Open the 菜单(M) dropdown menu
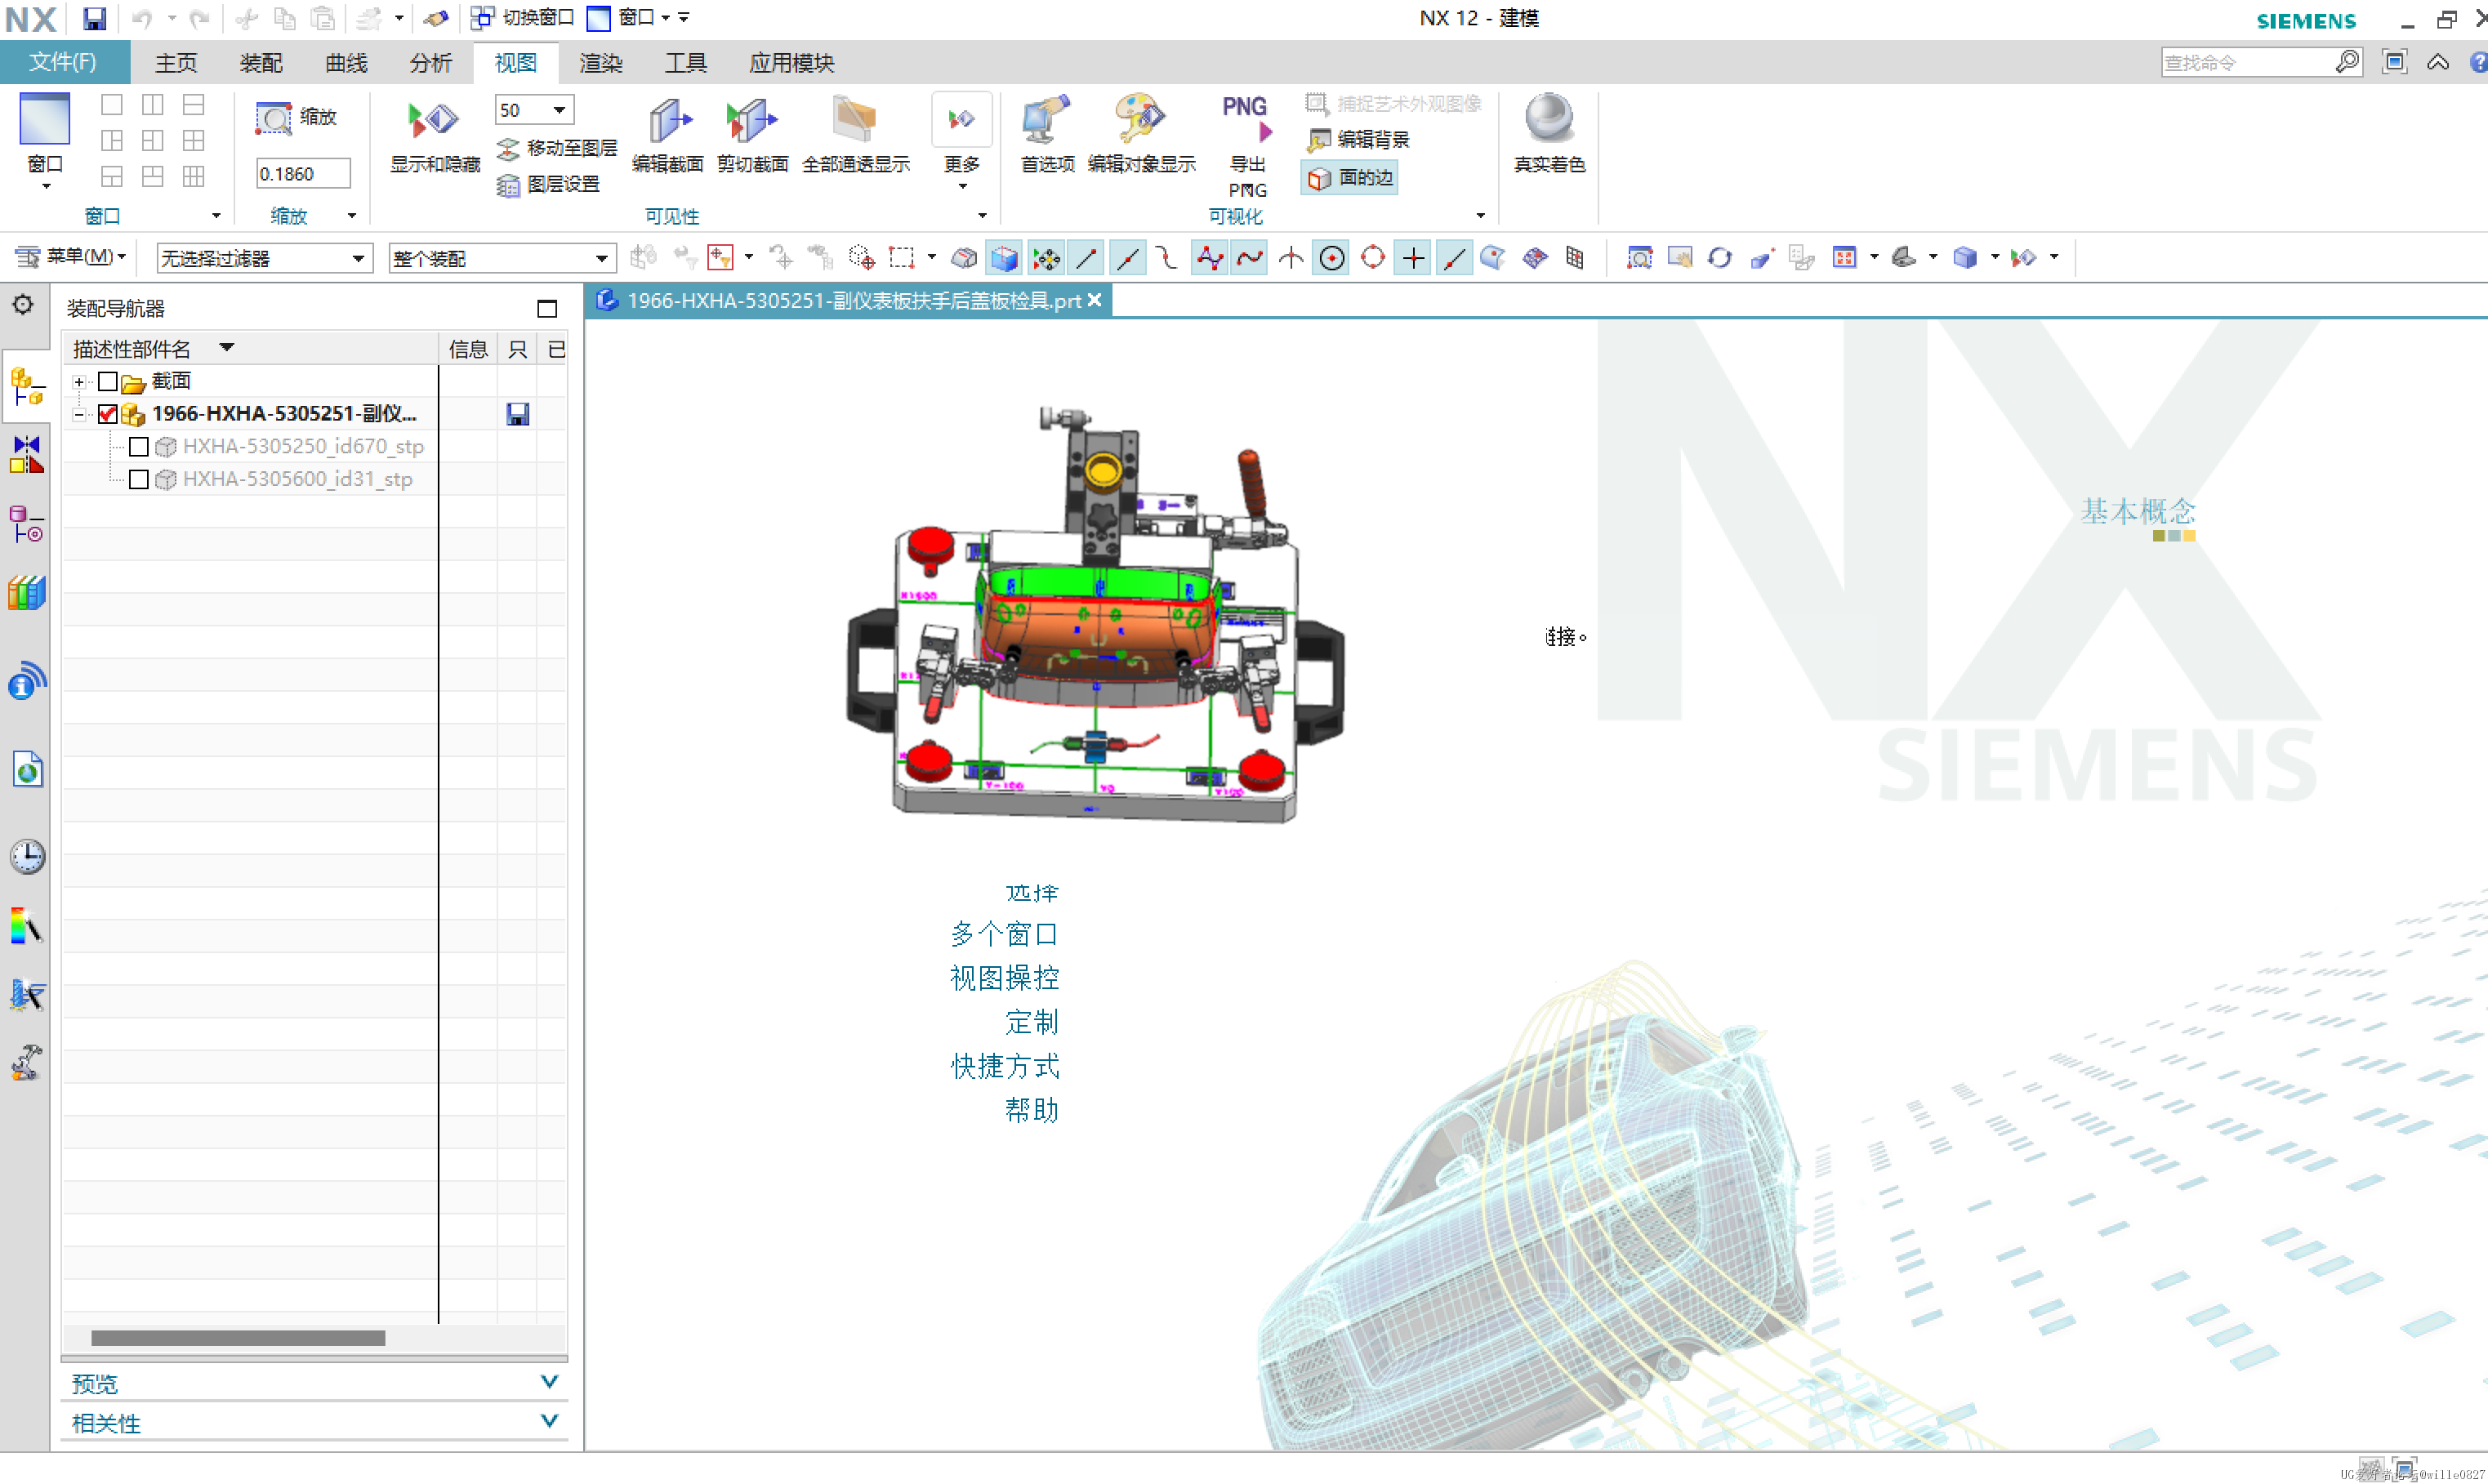Image resolution: width=2488 pixels, height=1484 pixels. click(72, 257)
